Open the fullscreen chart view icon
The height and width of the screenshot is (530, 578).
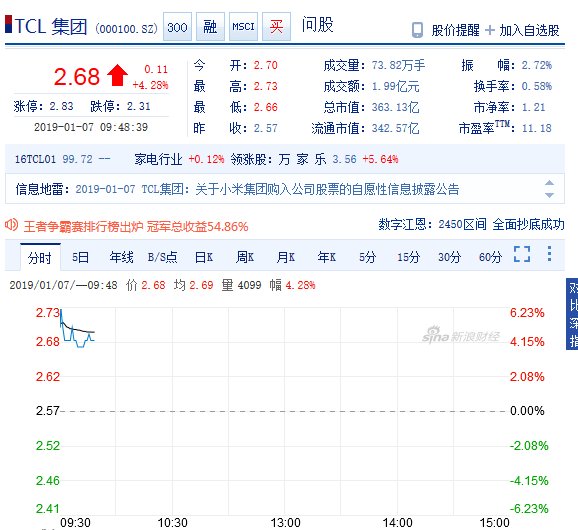point(522,254)
